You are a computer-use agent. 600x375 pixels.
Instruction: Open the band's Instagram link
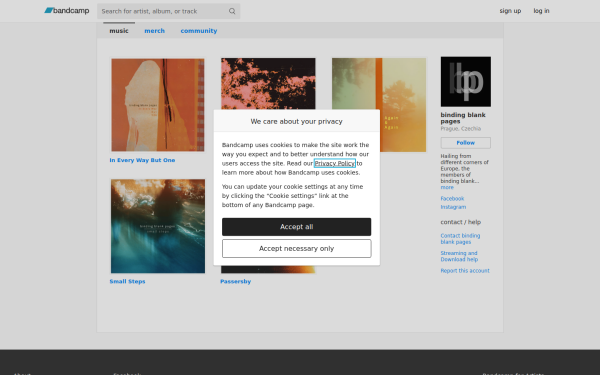tap(453, 207)
